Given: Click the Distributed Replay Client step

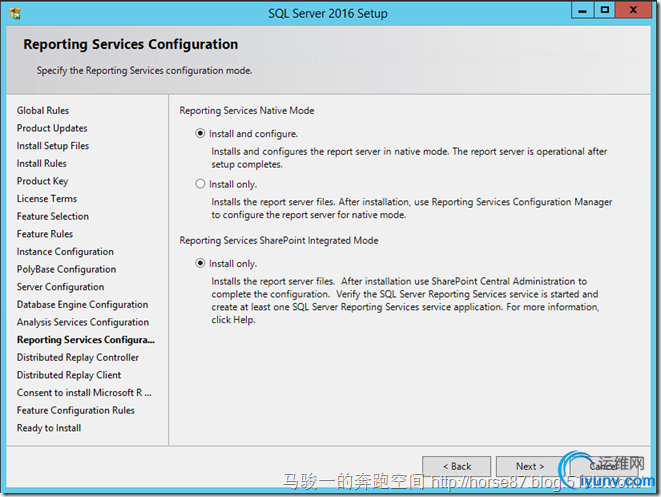Looking at the screenshot, I should point(69,375).
